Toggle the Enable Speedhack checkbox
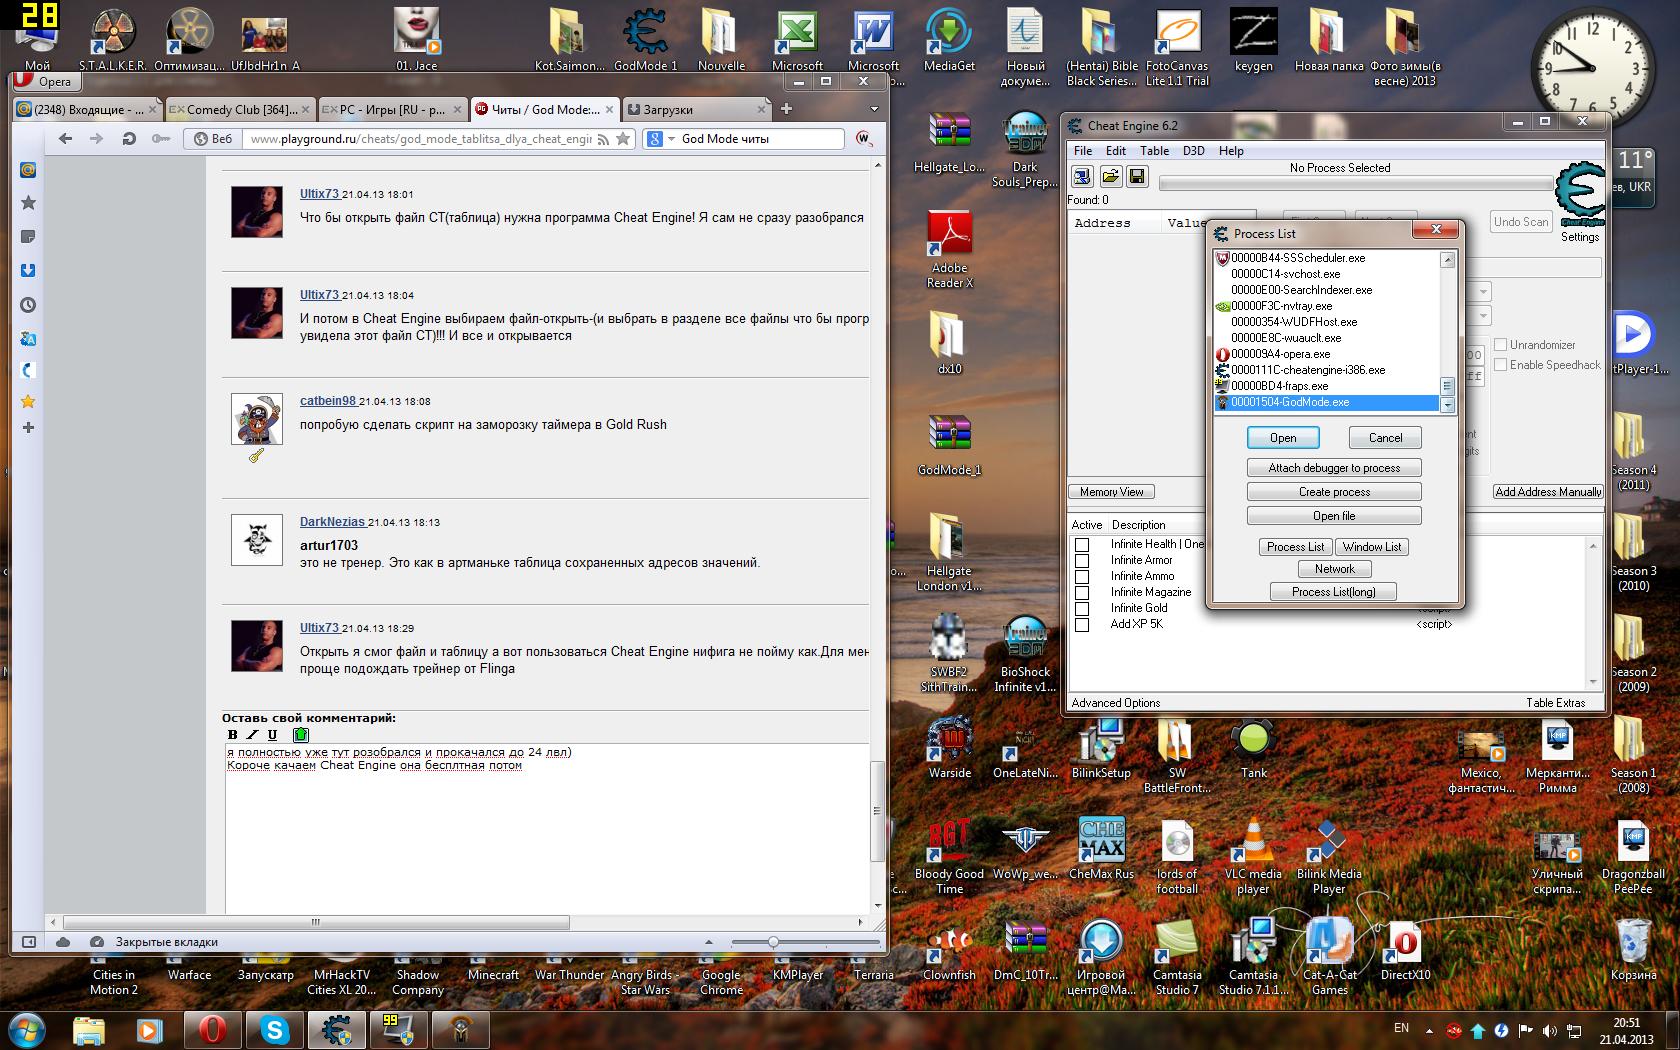1680x1050 pixels. 1500,365
